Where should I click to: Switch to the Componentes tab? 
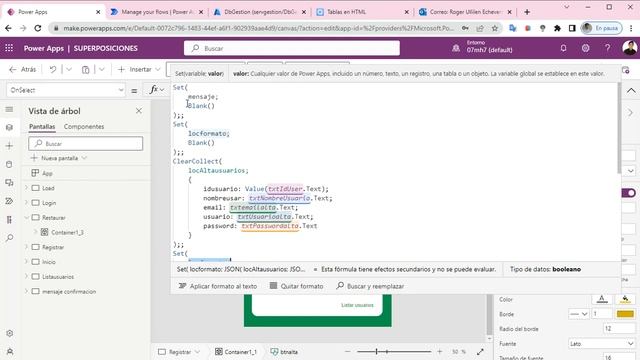point(84,127)
